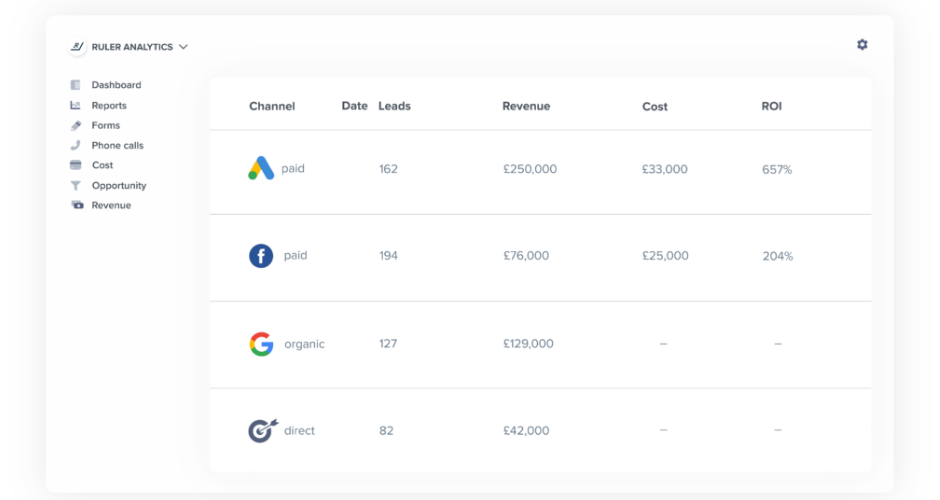Screen dimensions: 940x500
Task: Expand the Ruler Analytics account dropdown
Action: click(183, 47)
